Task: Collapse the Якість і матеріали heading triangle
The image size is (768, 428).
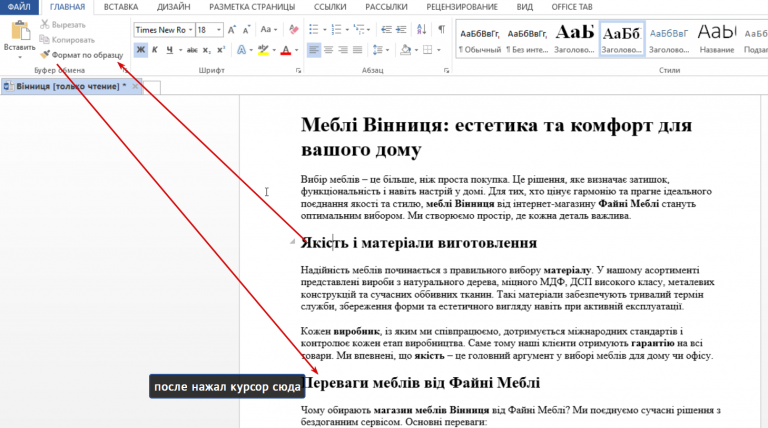Action: click(292, 241)
